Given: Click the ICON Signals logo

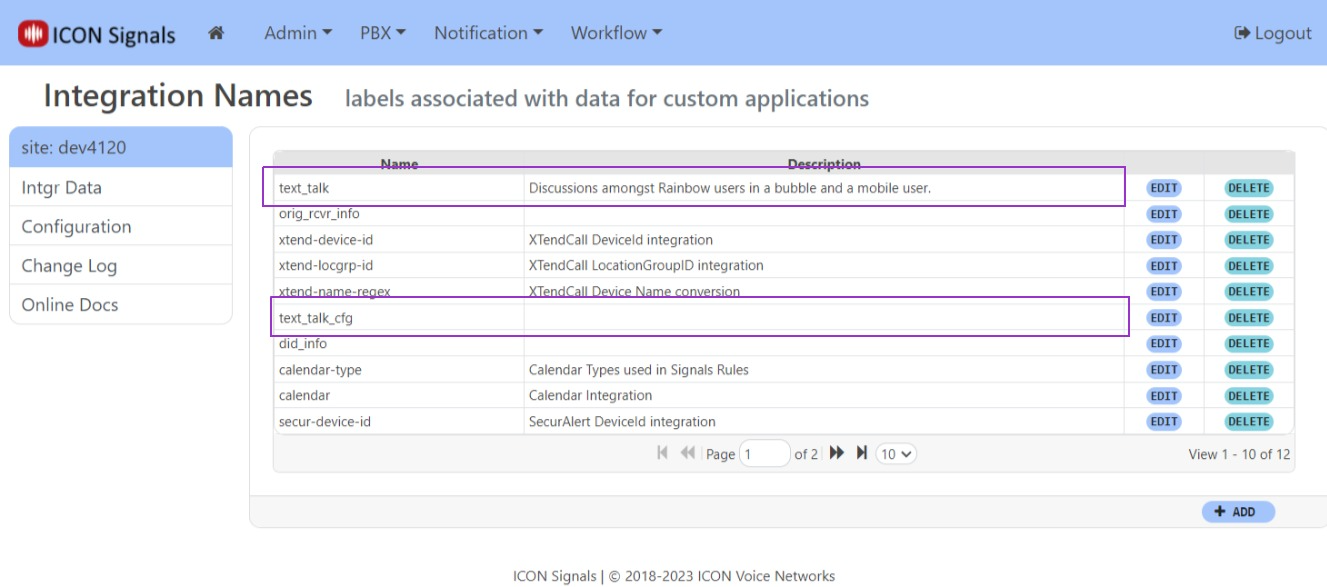Looking at the screenshot, I should (97, 34).
